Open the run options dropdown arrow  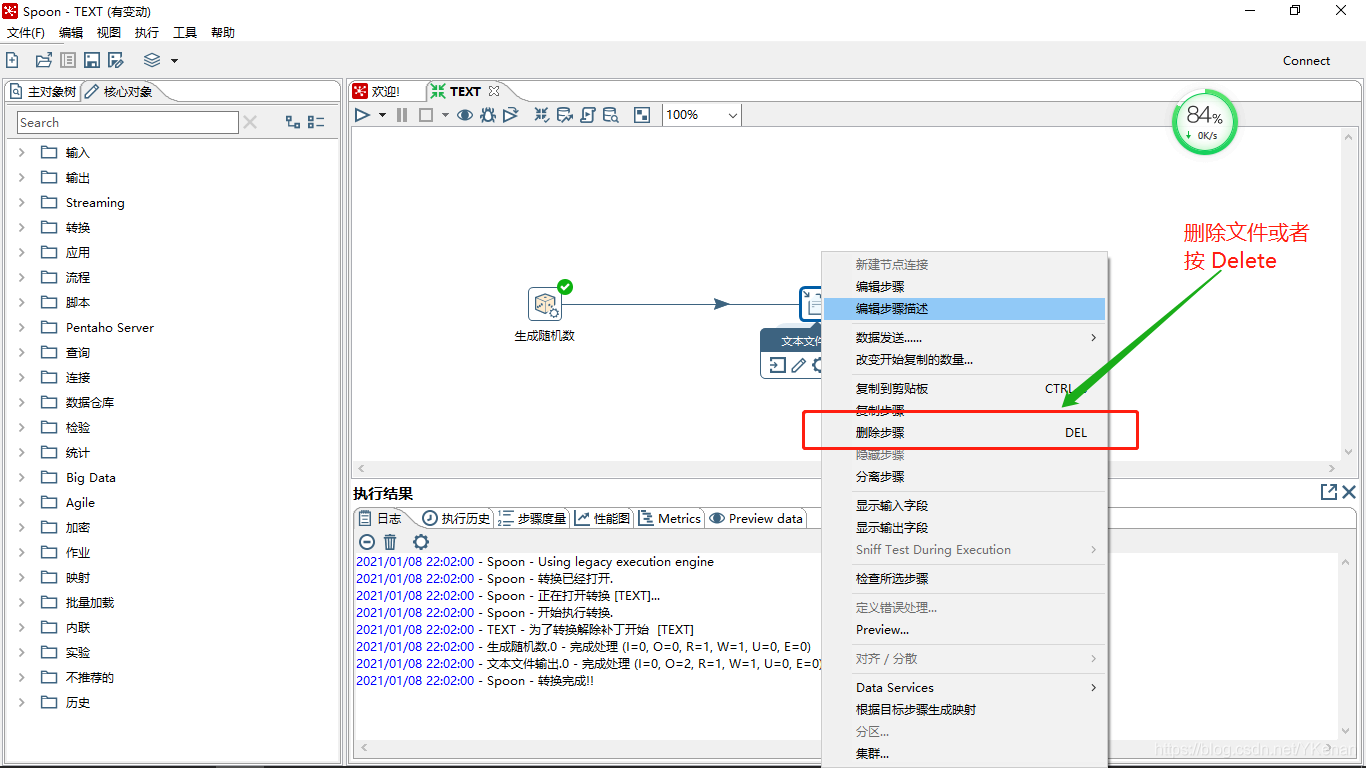[x=382, y=116]
